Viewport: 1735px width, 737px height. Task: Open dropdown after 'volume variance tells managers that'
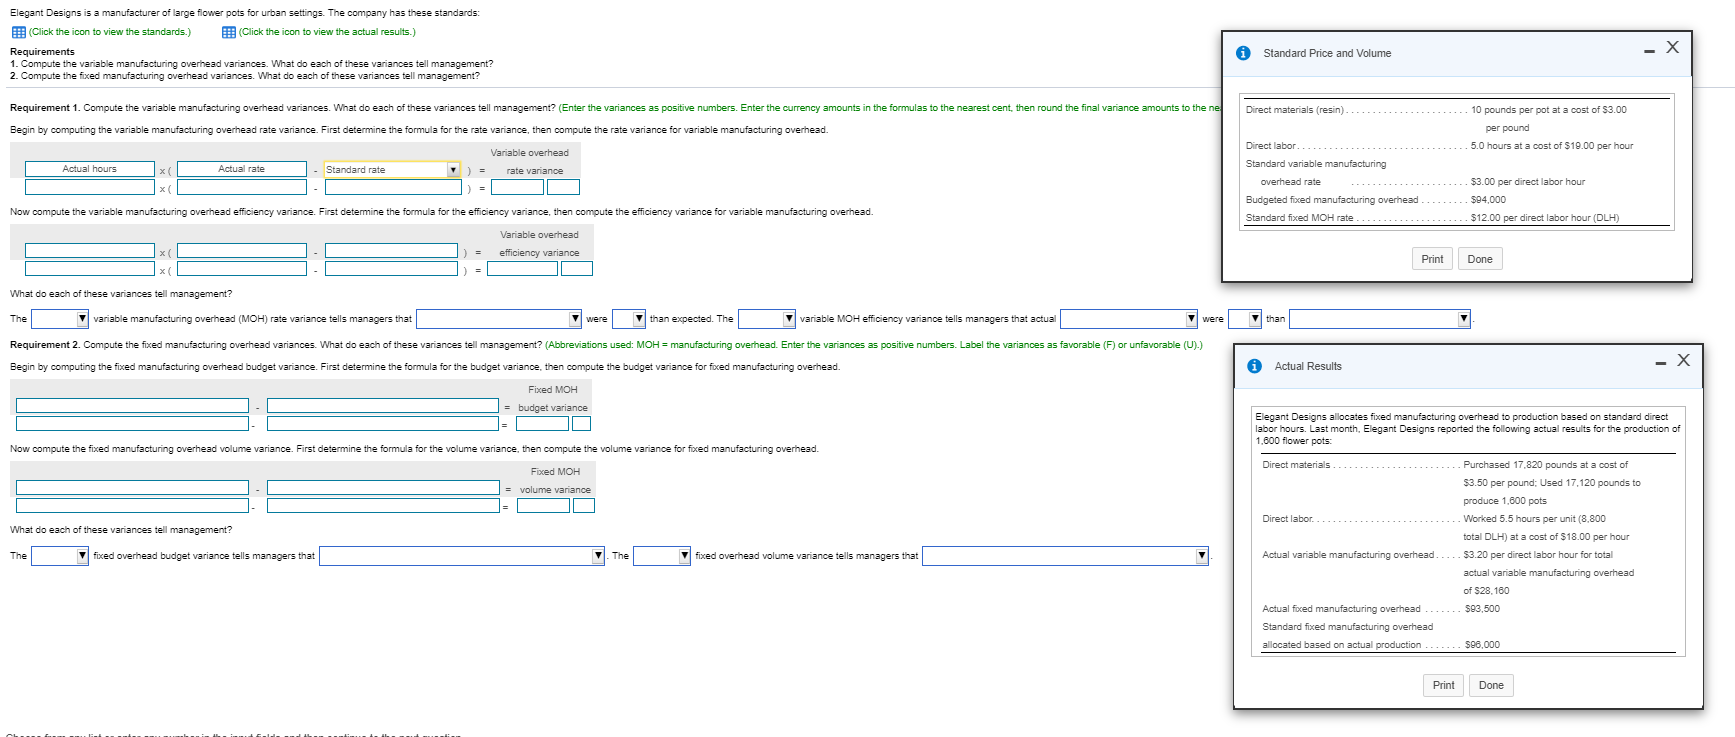tap(1066, 556)
